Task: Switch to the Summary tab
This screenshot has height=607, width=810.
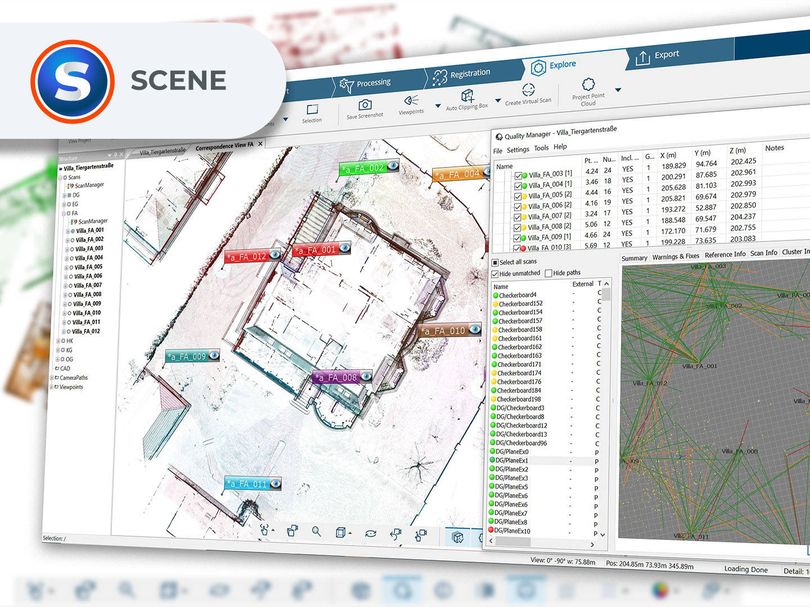Action: tap(634, 258)
